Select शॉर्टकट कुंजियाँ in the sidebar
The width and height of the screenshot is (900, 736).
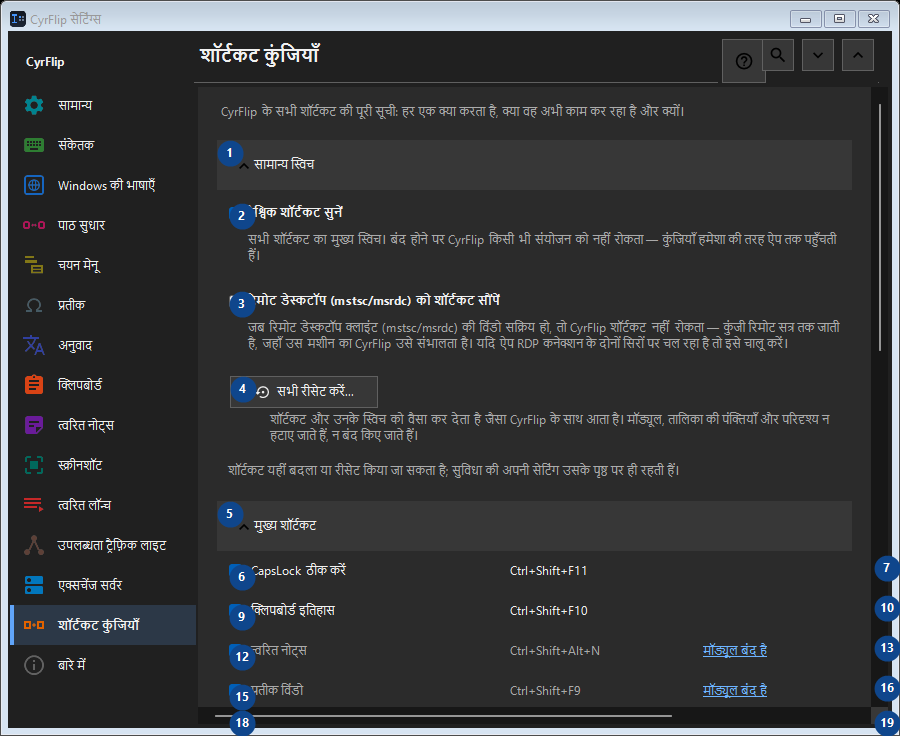pos(103,625)
